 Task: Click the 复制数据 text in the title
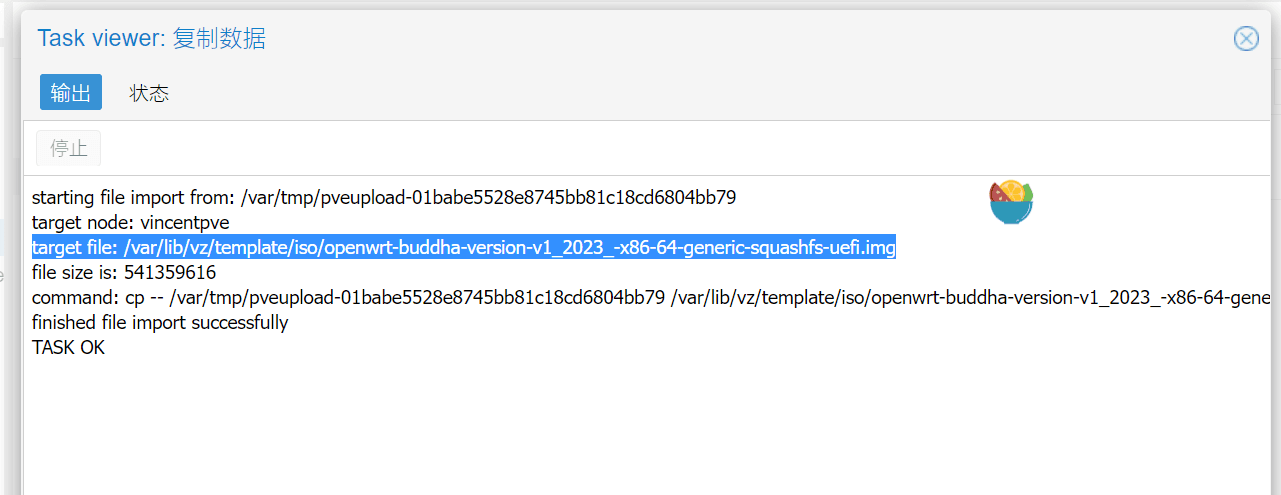219,39
